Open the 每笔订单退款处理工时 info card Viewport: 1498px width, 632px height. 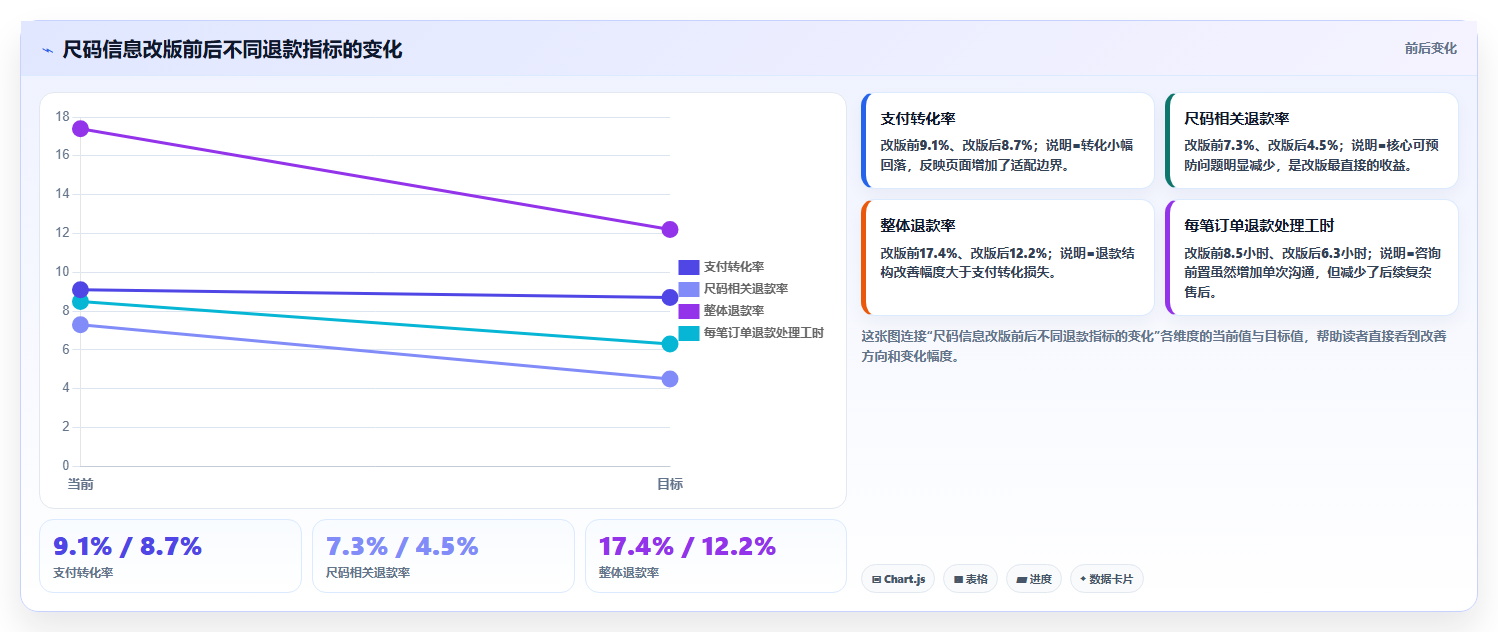click(1312, 257)
